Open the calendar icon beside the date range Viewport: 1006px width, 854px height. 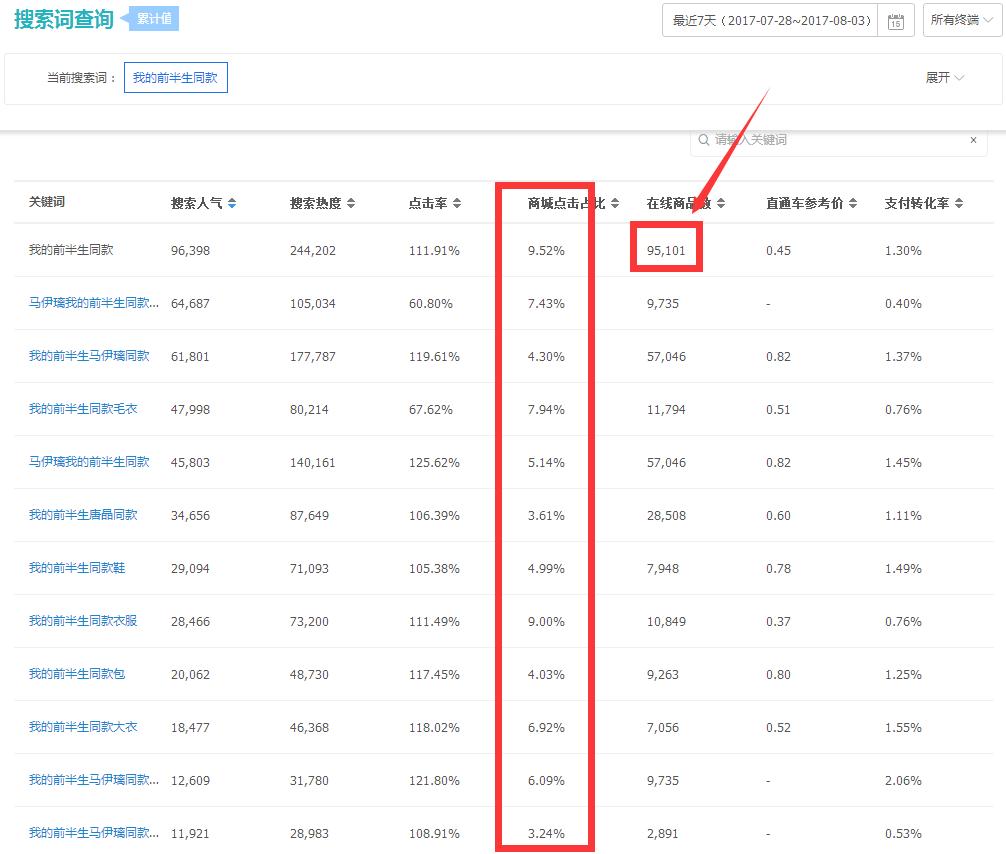[x=895, y=20]
